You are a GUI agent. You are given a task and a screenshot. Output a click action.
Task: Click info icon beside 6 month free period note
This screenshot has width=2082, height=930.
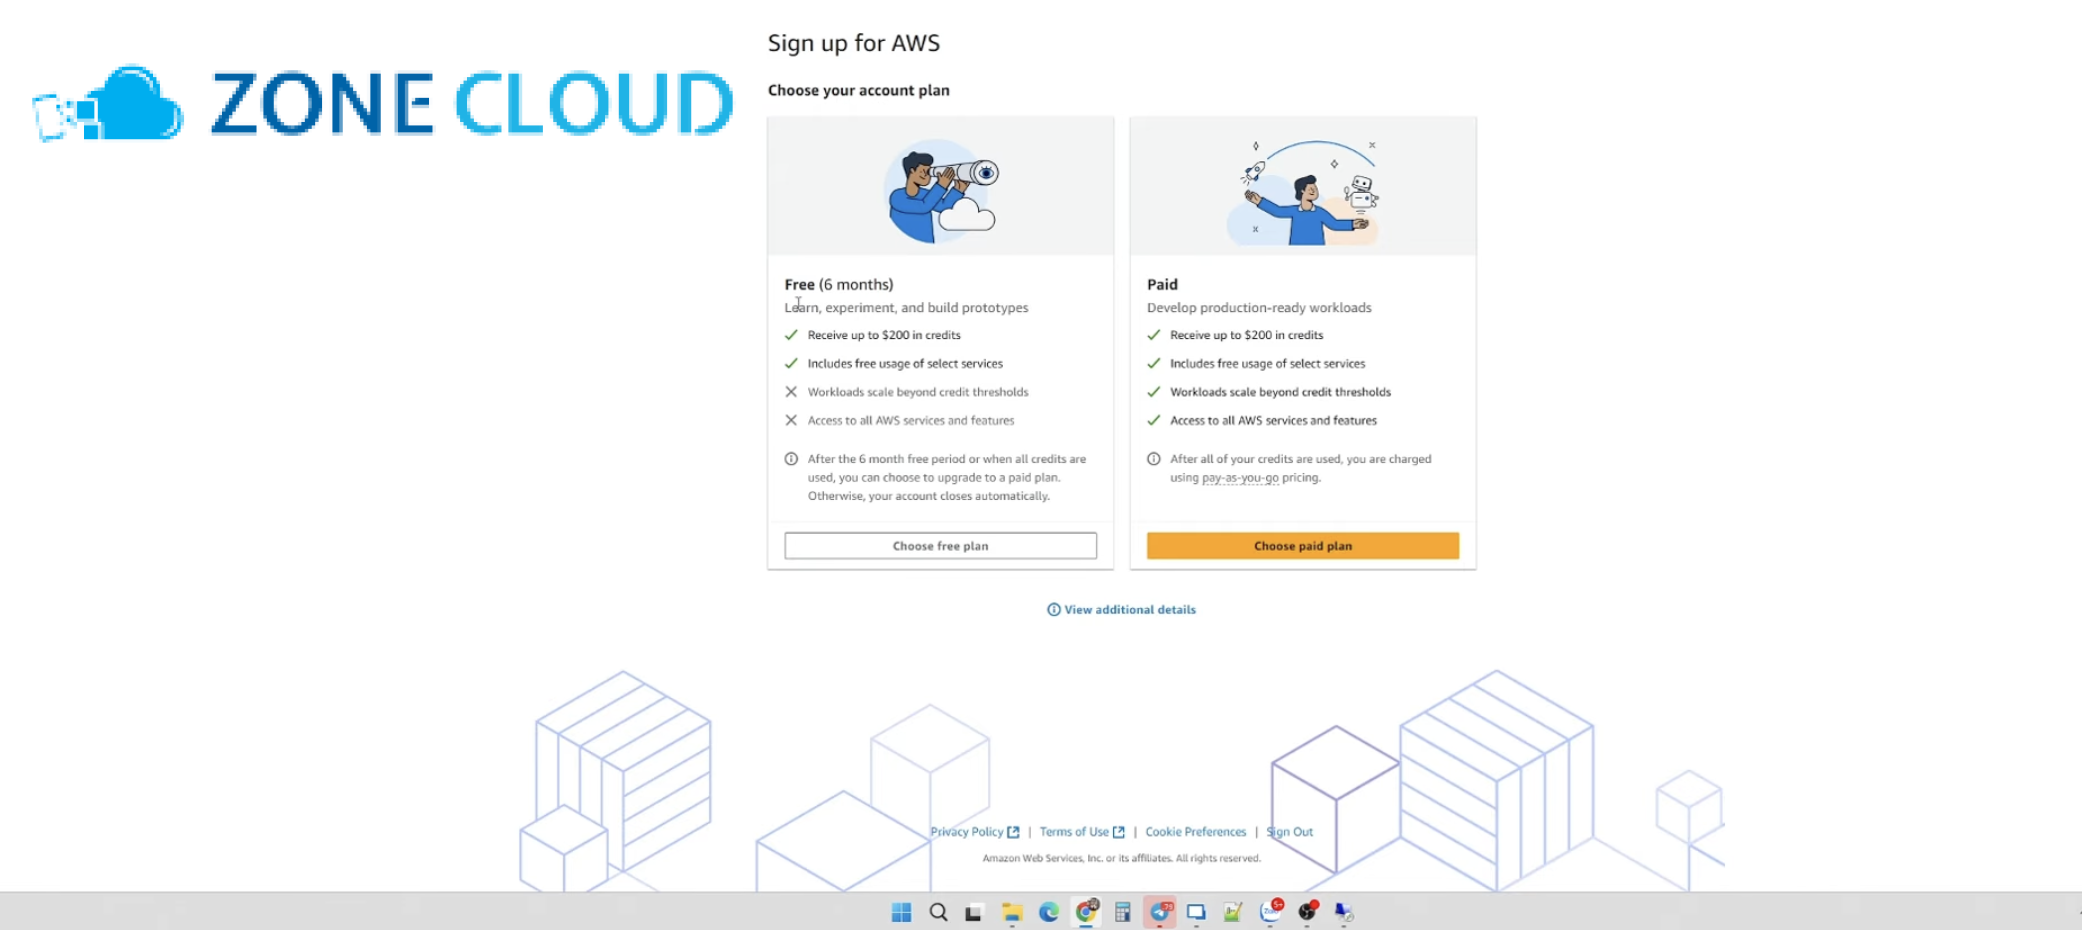(791, 459)
